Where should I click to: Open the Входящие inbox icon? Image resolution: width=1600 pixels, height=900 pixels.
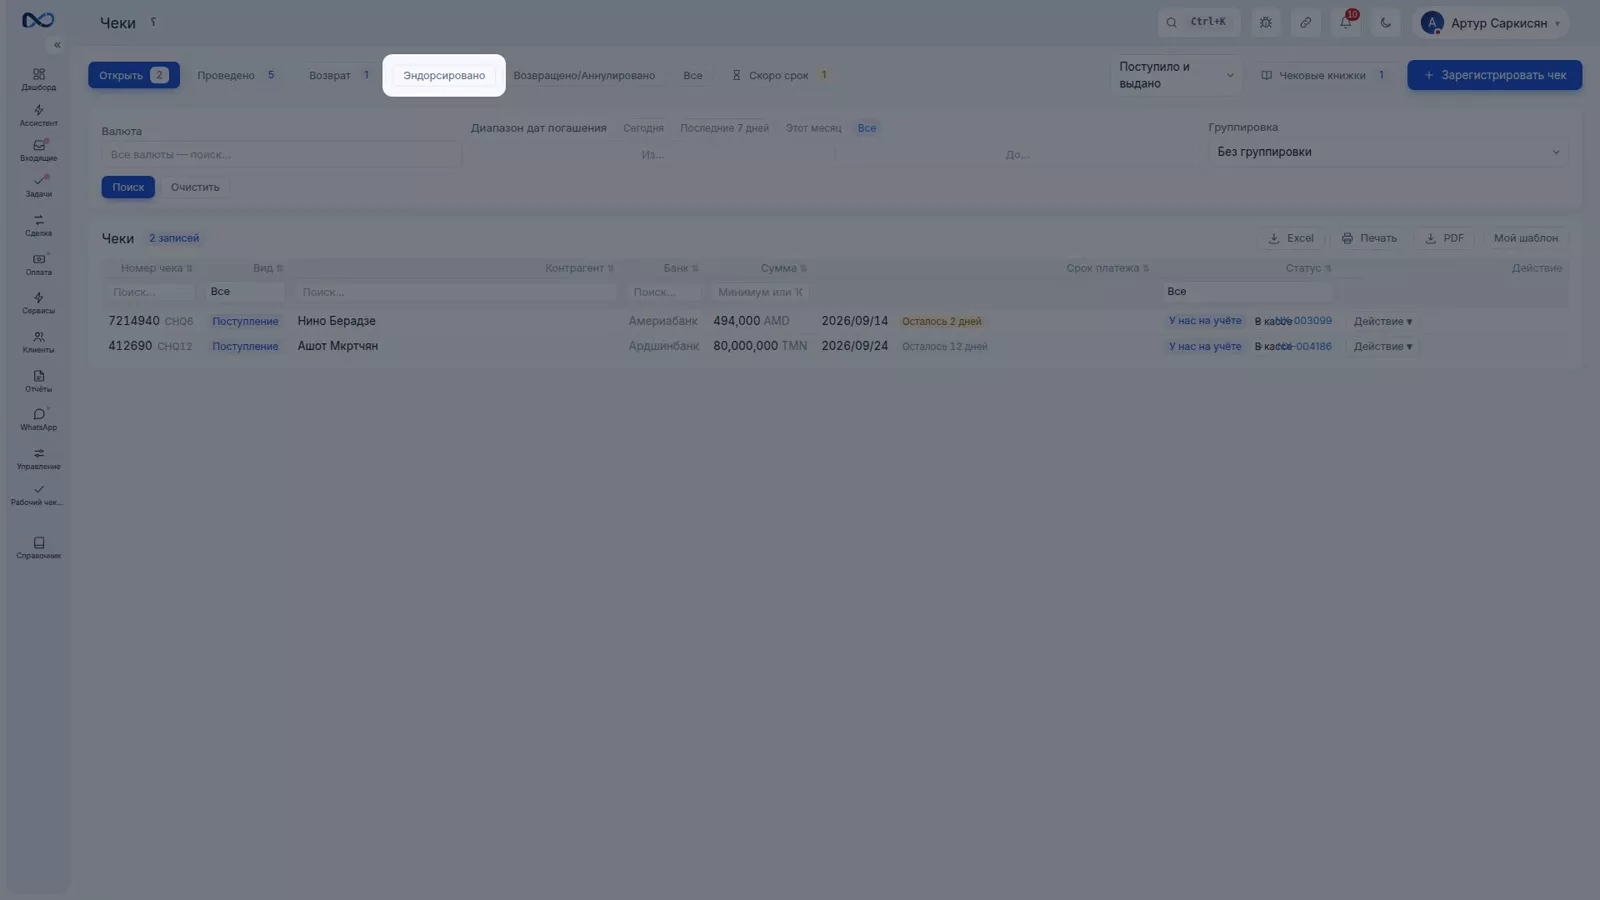point(38,151)
